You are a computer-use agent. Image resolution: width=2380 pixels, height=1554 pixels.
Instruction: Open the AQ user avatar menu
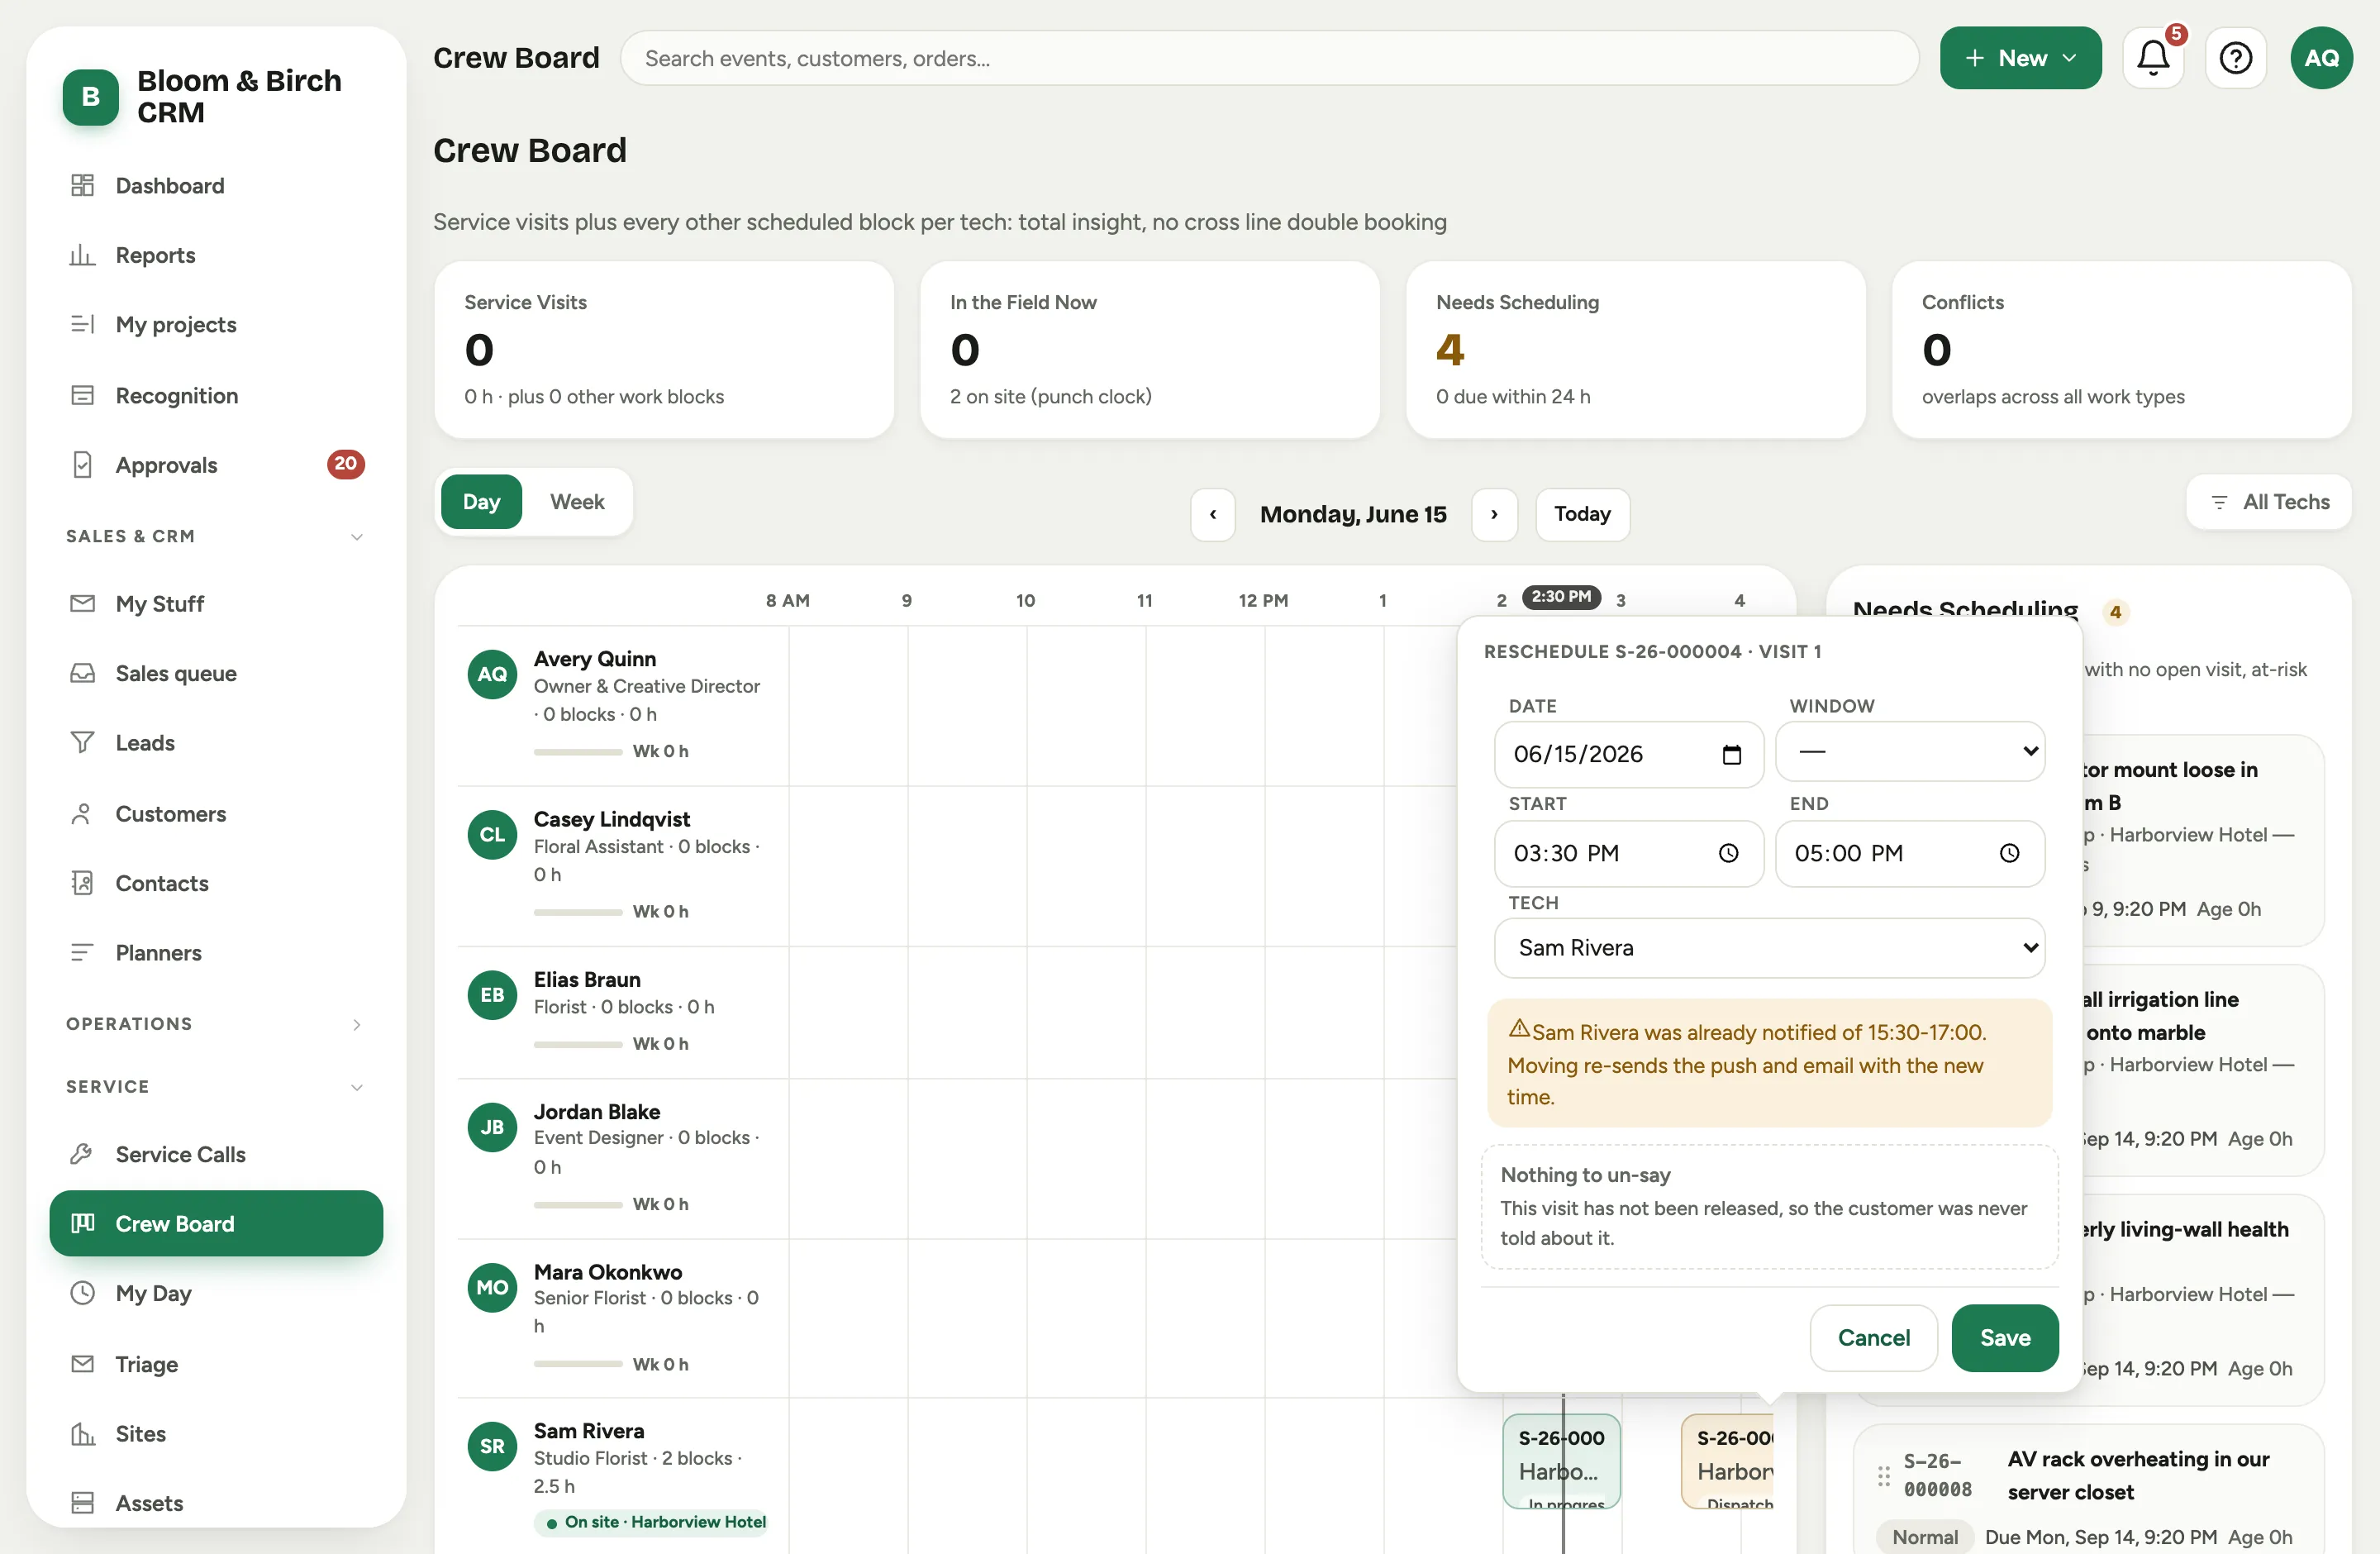(2321, 58)
